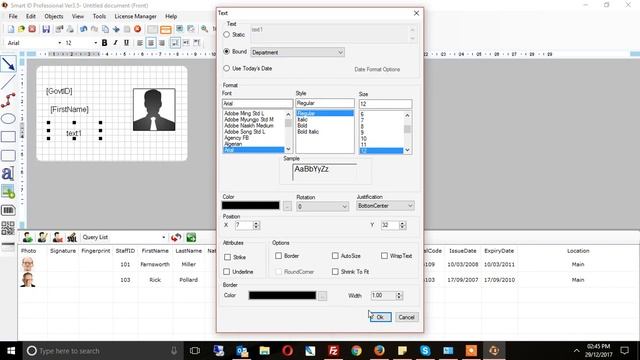Open Opera from the taskbar
This screenshot has width=640, height=360.
coord(287,351)
